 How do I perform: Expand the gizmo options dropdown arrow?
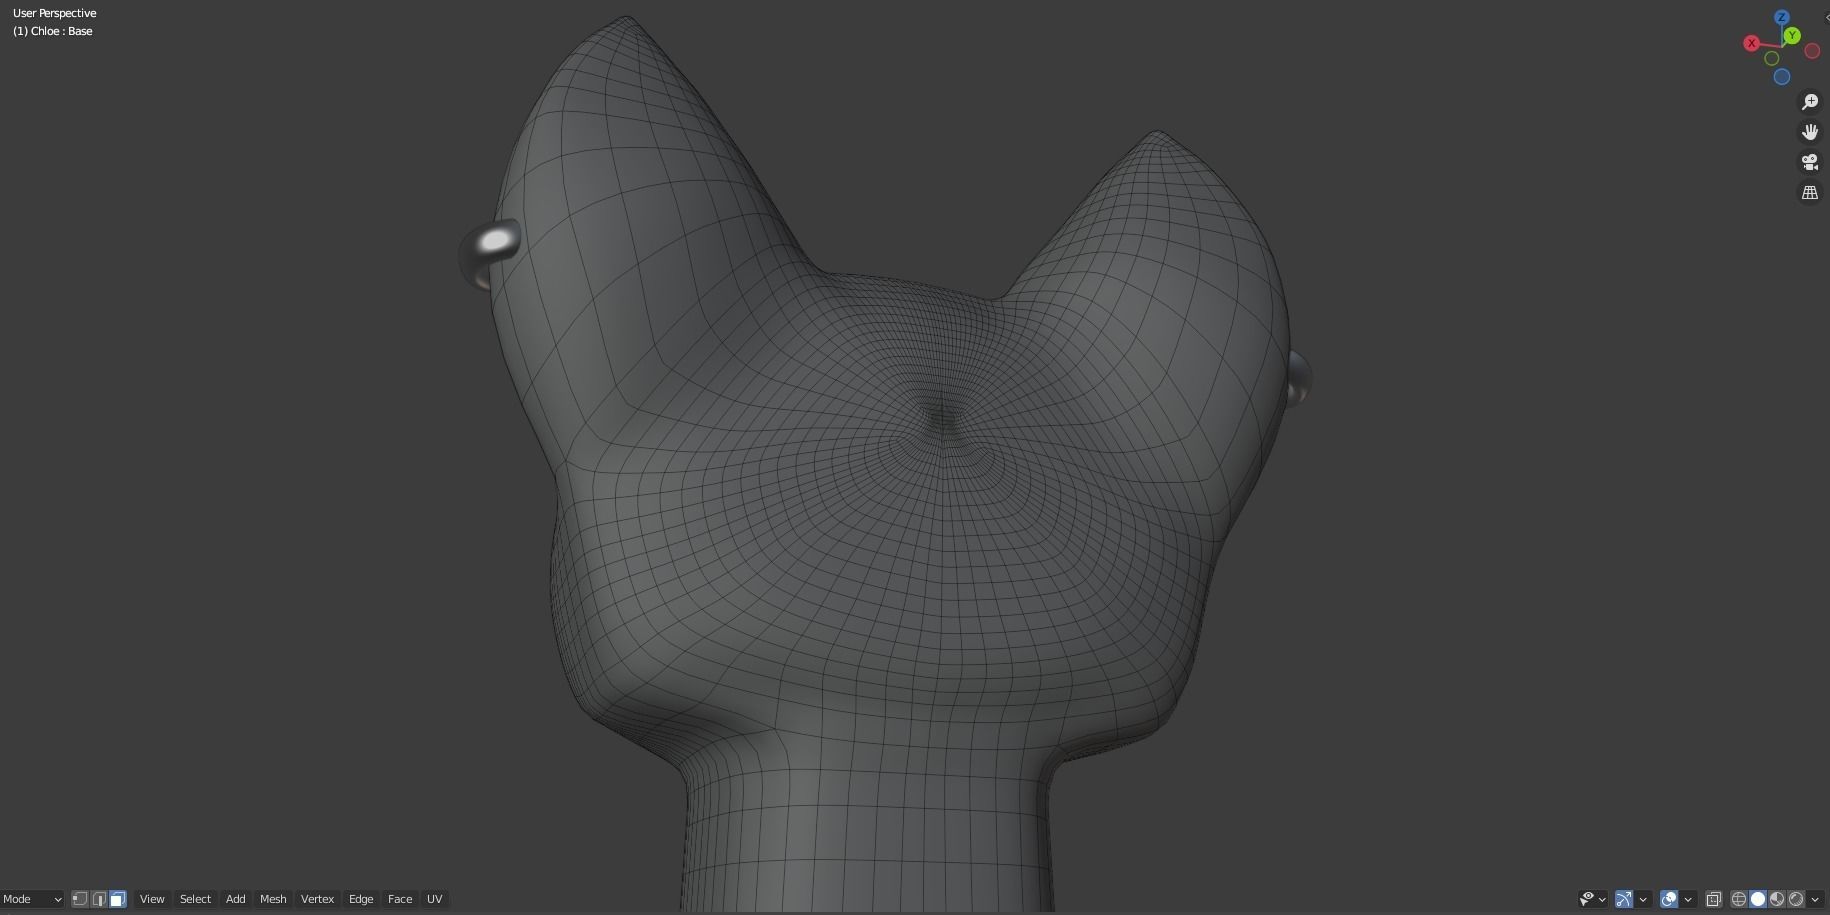(x=1643, y=899)
